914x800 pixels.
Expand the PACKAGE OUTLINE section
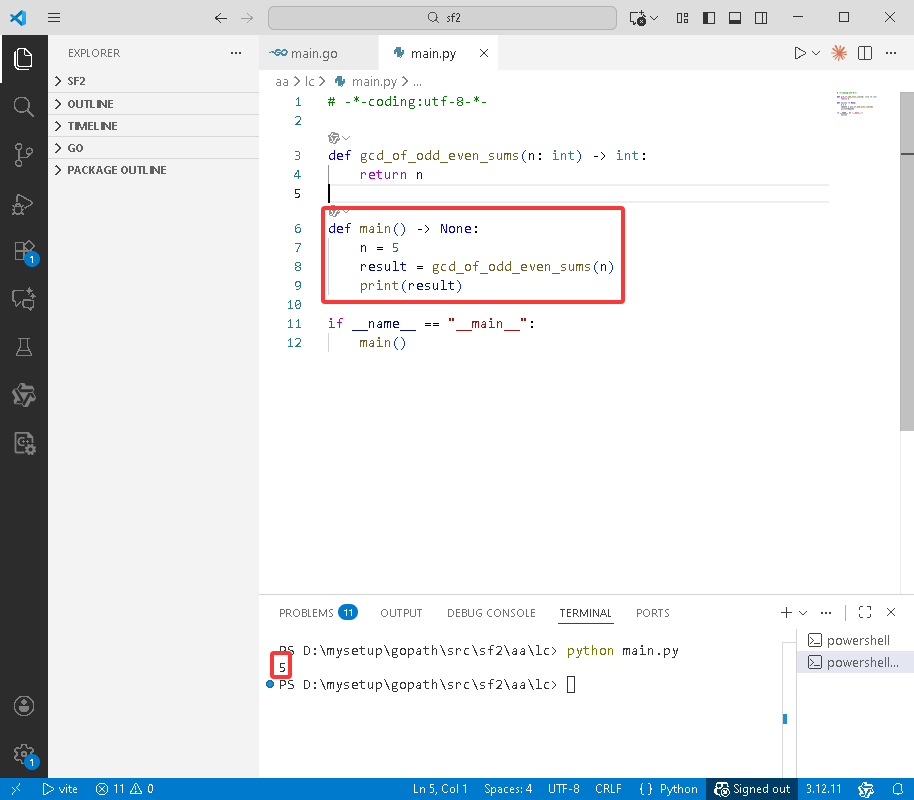(x=154, y=170)
